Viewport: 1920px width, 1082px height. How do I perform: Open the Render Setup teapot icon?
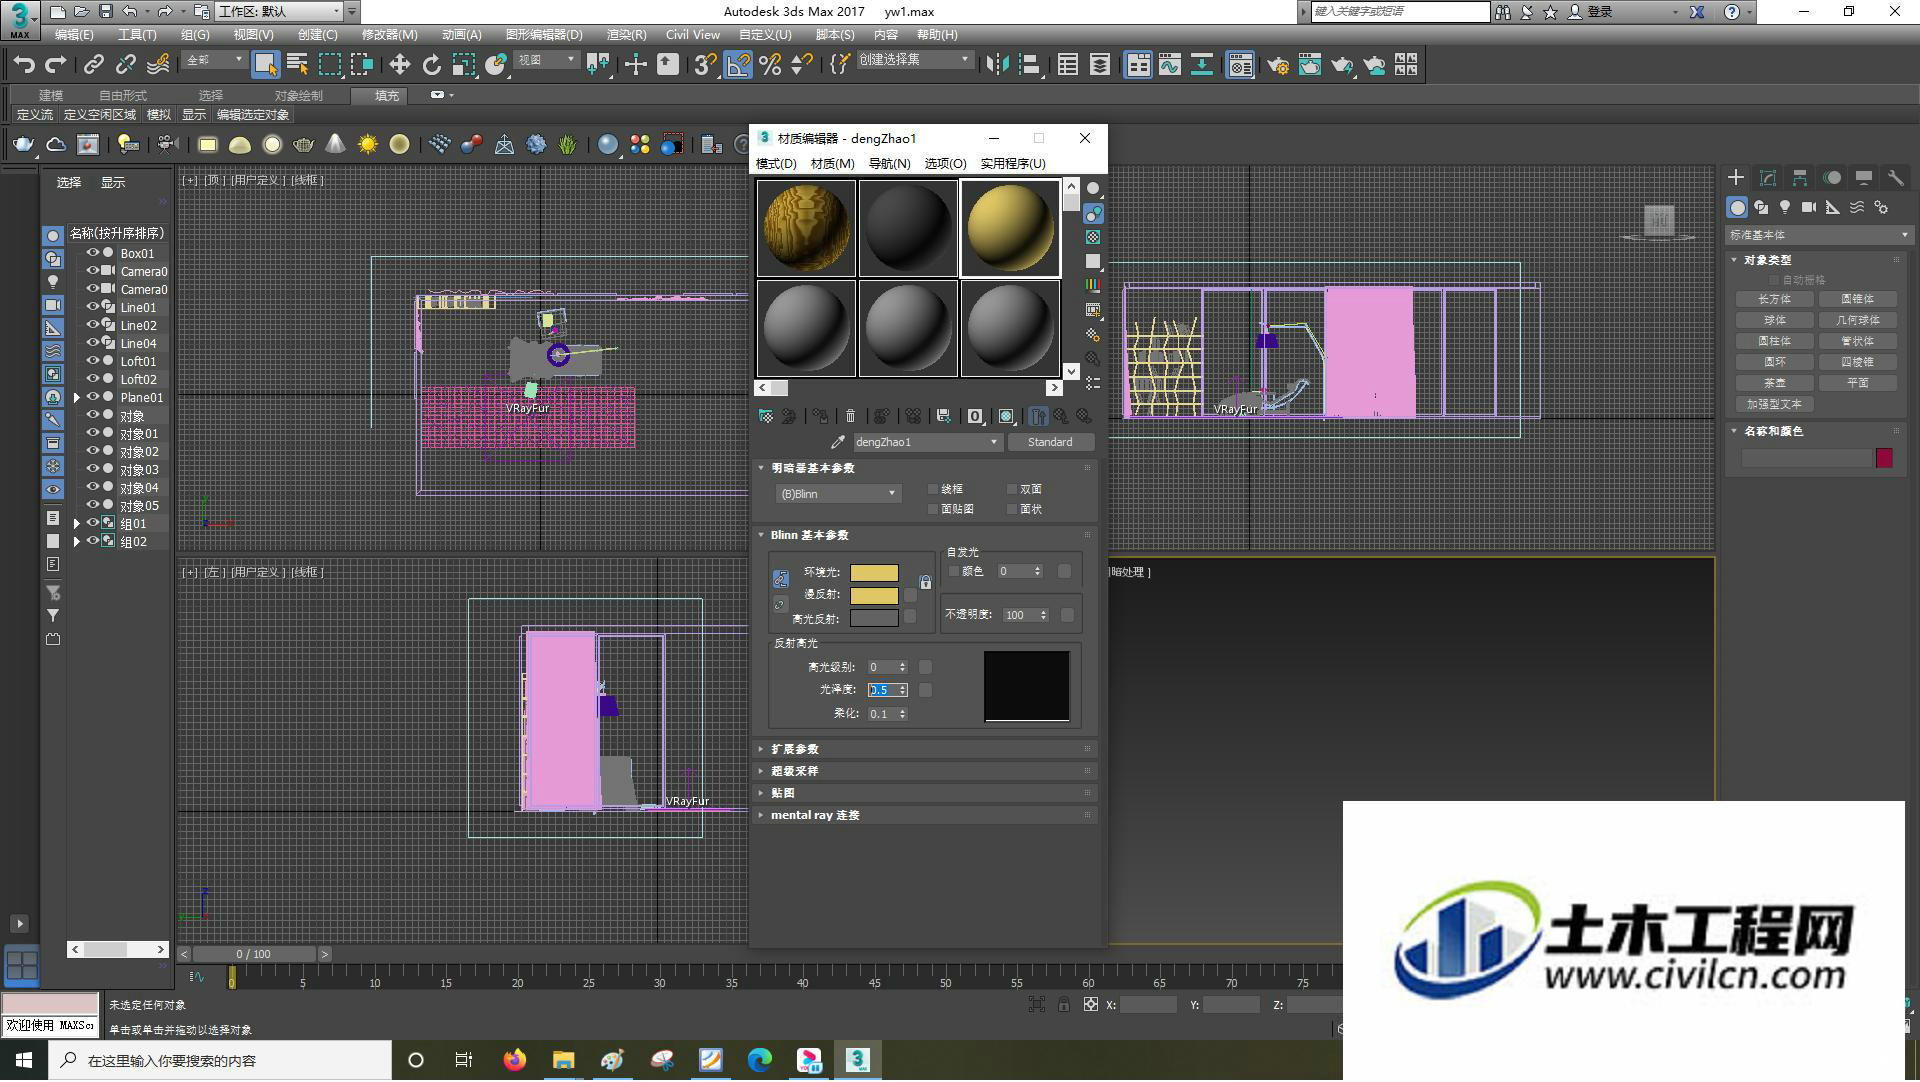(x=1278, y=65)
